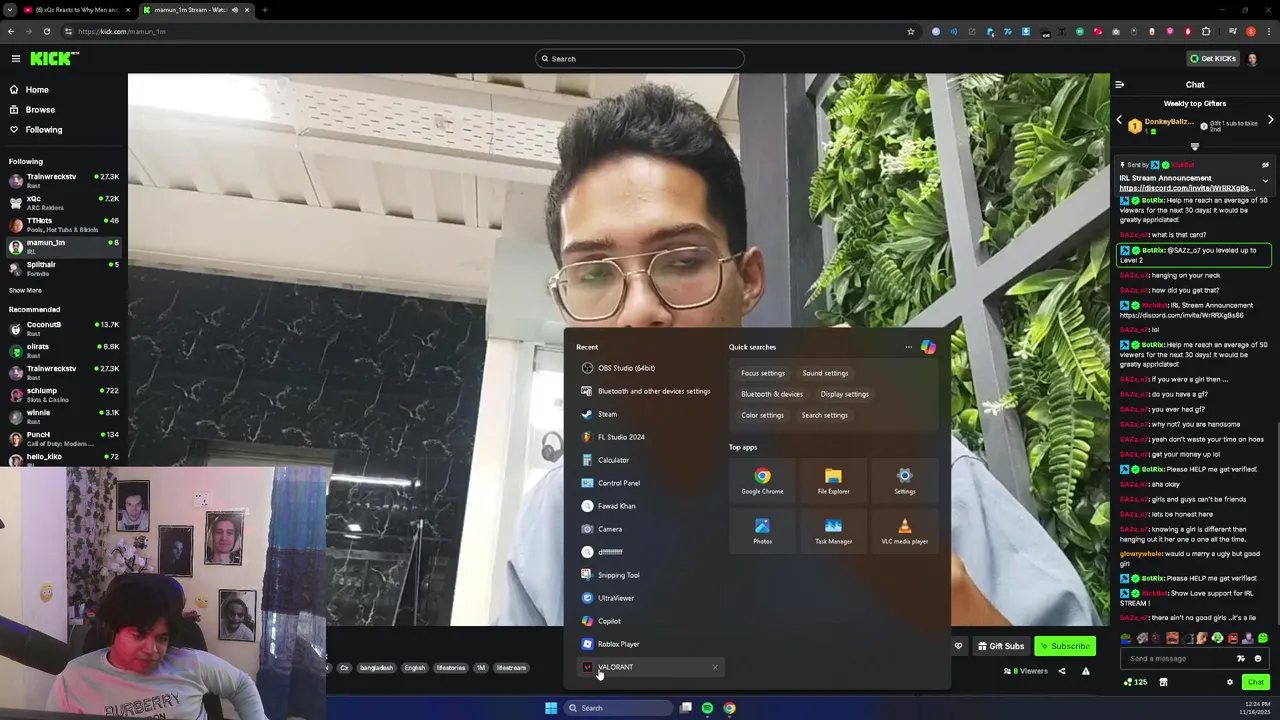Click the bangladesh stream tag
Viewport: 1280px width, 720px height.
point(377,668)
